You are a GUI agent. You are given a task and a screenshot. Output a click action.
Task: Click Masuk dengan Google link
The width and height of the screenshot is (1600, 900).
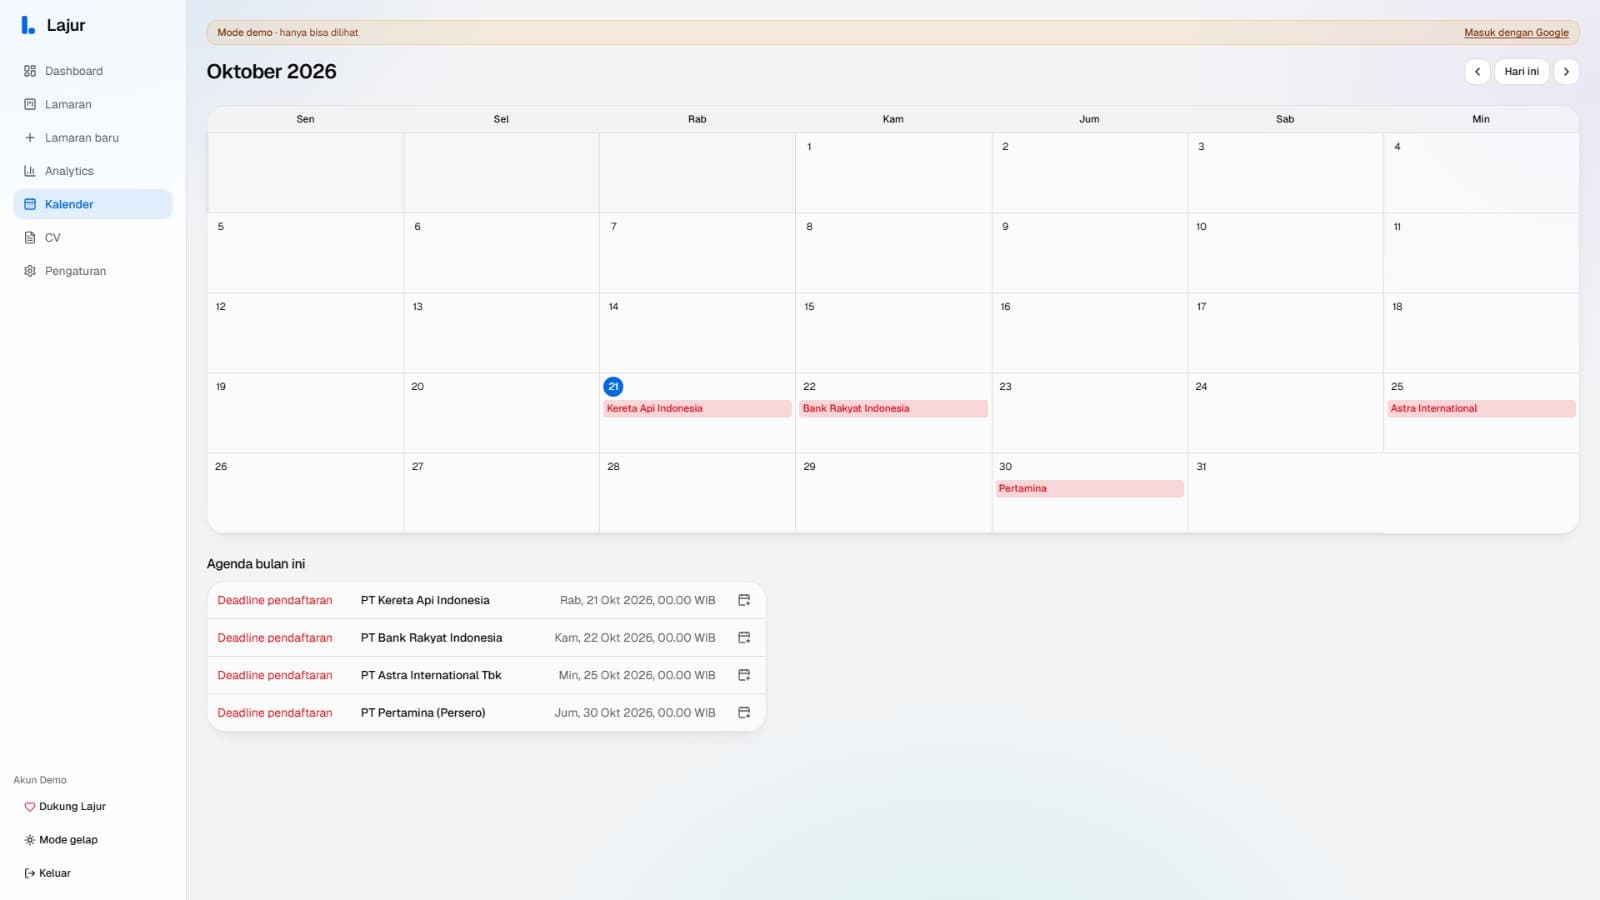[1516, 32]
